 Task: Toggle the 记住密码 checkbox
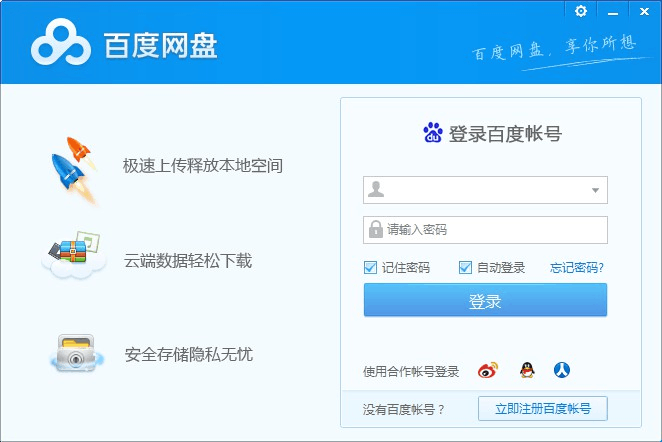[370, 267]
